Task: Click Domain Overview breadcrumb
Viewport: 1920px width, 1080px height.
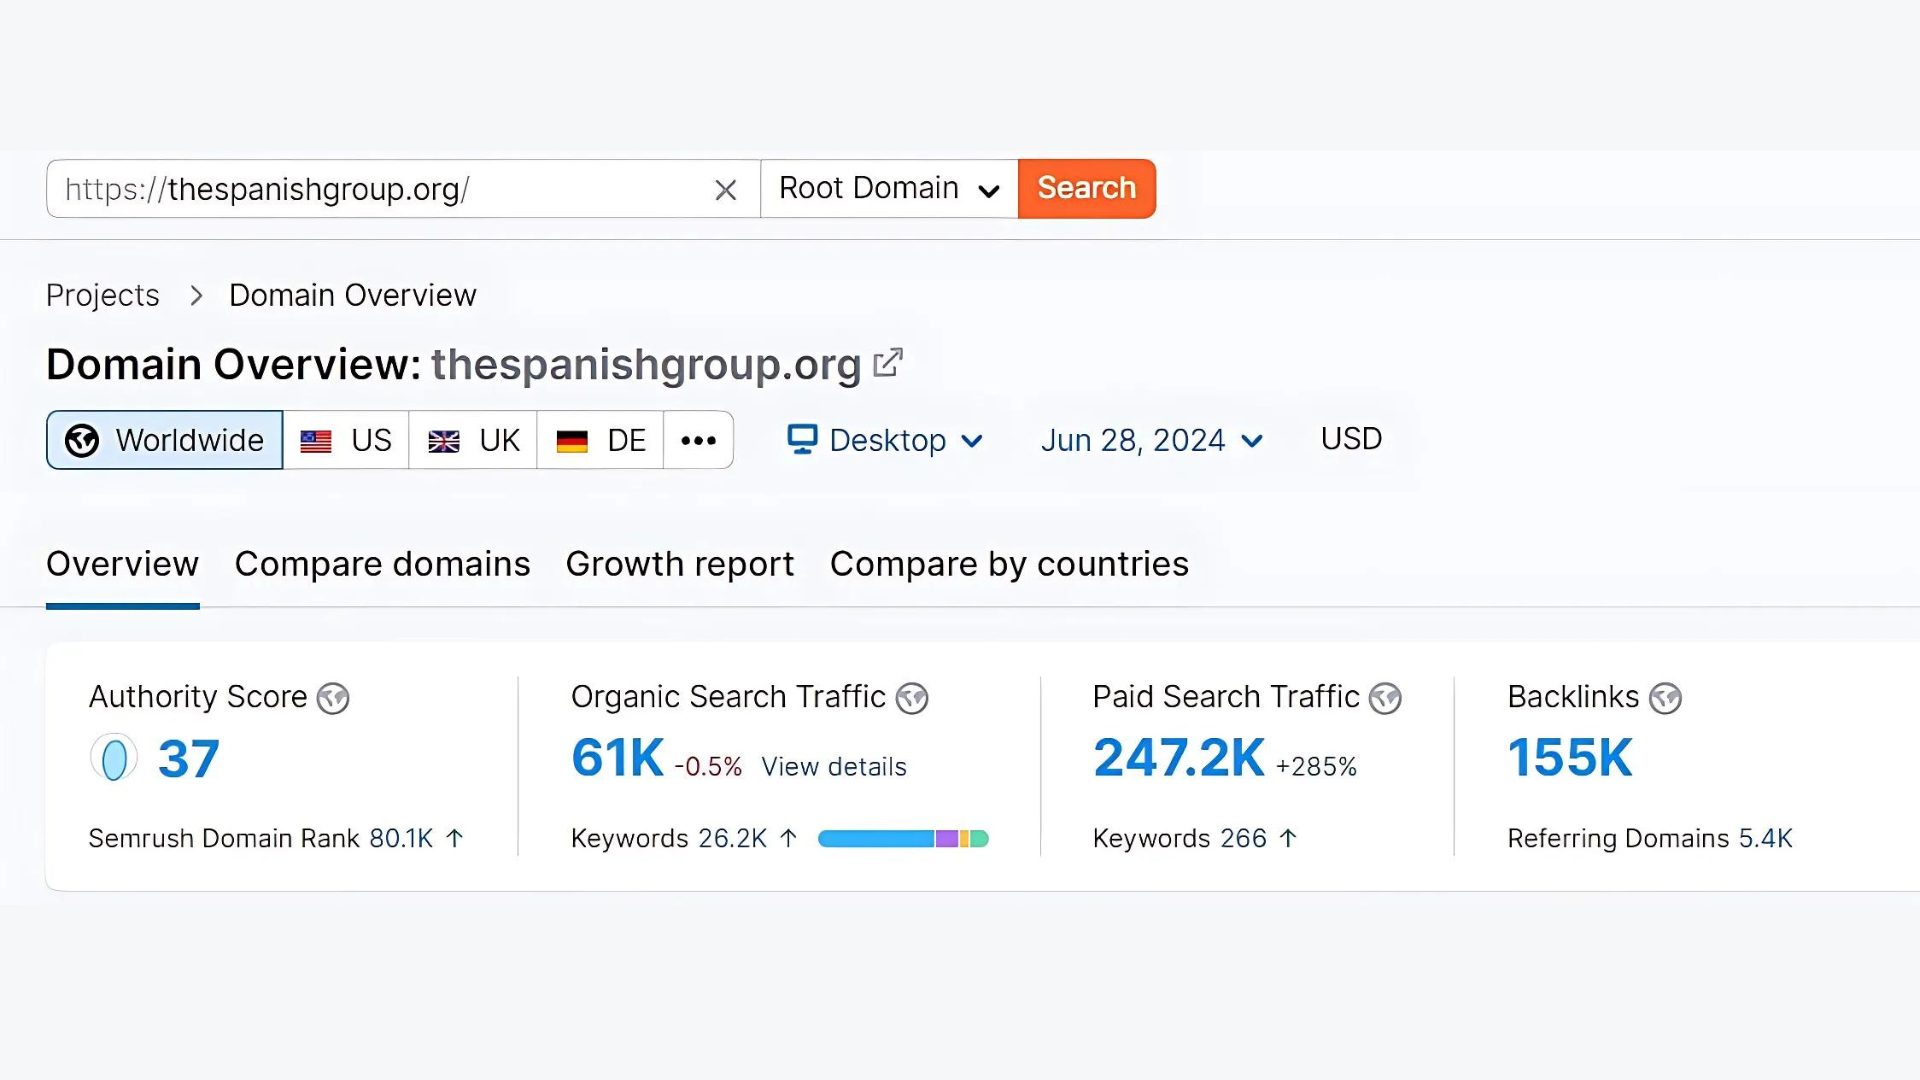Action: coord(352,296)
